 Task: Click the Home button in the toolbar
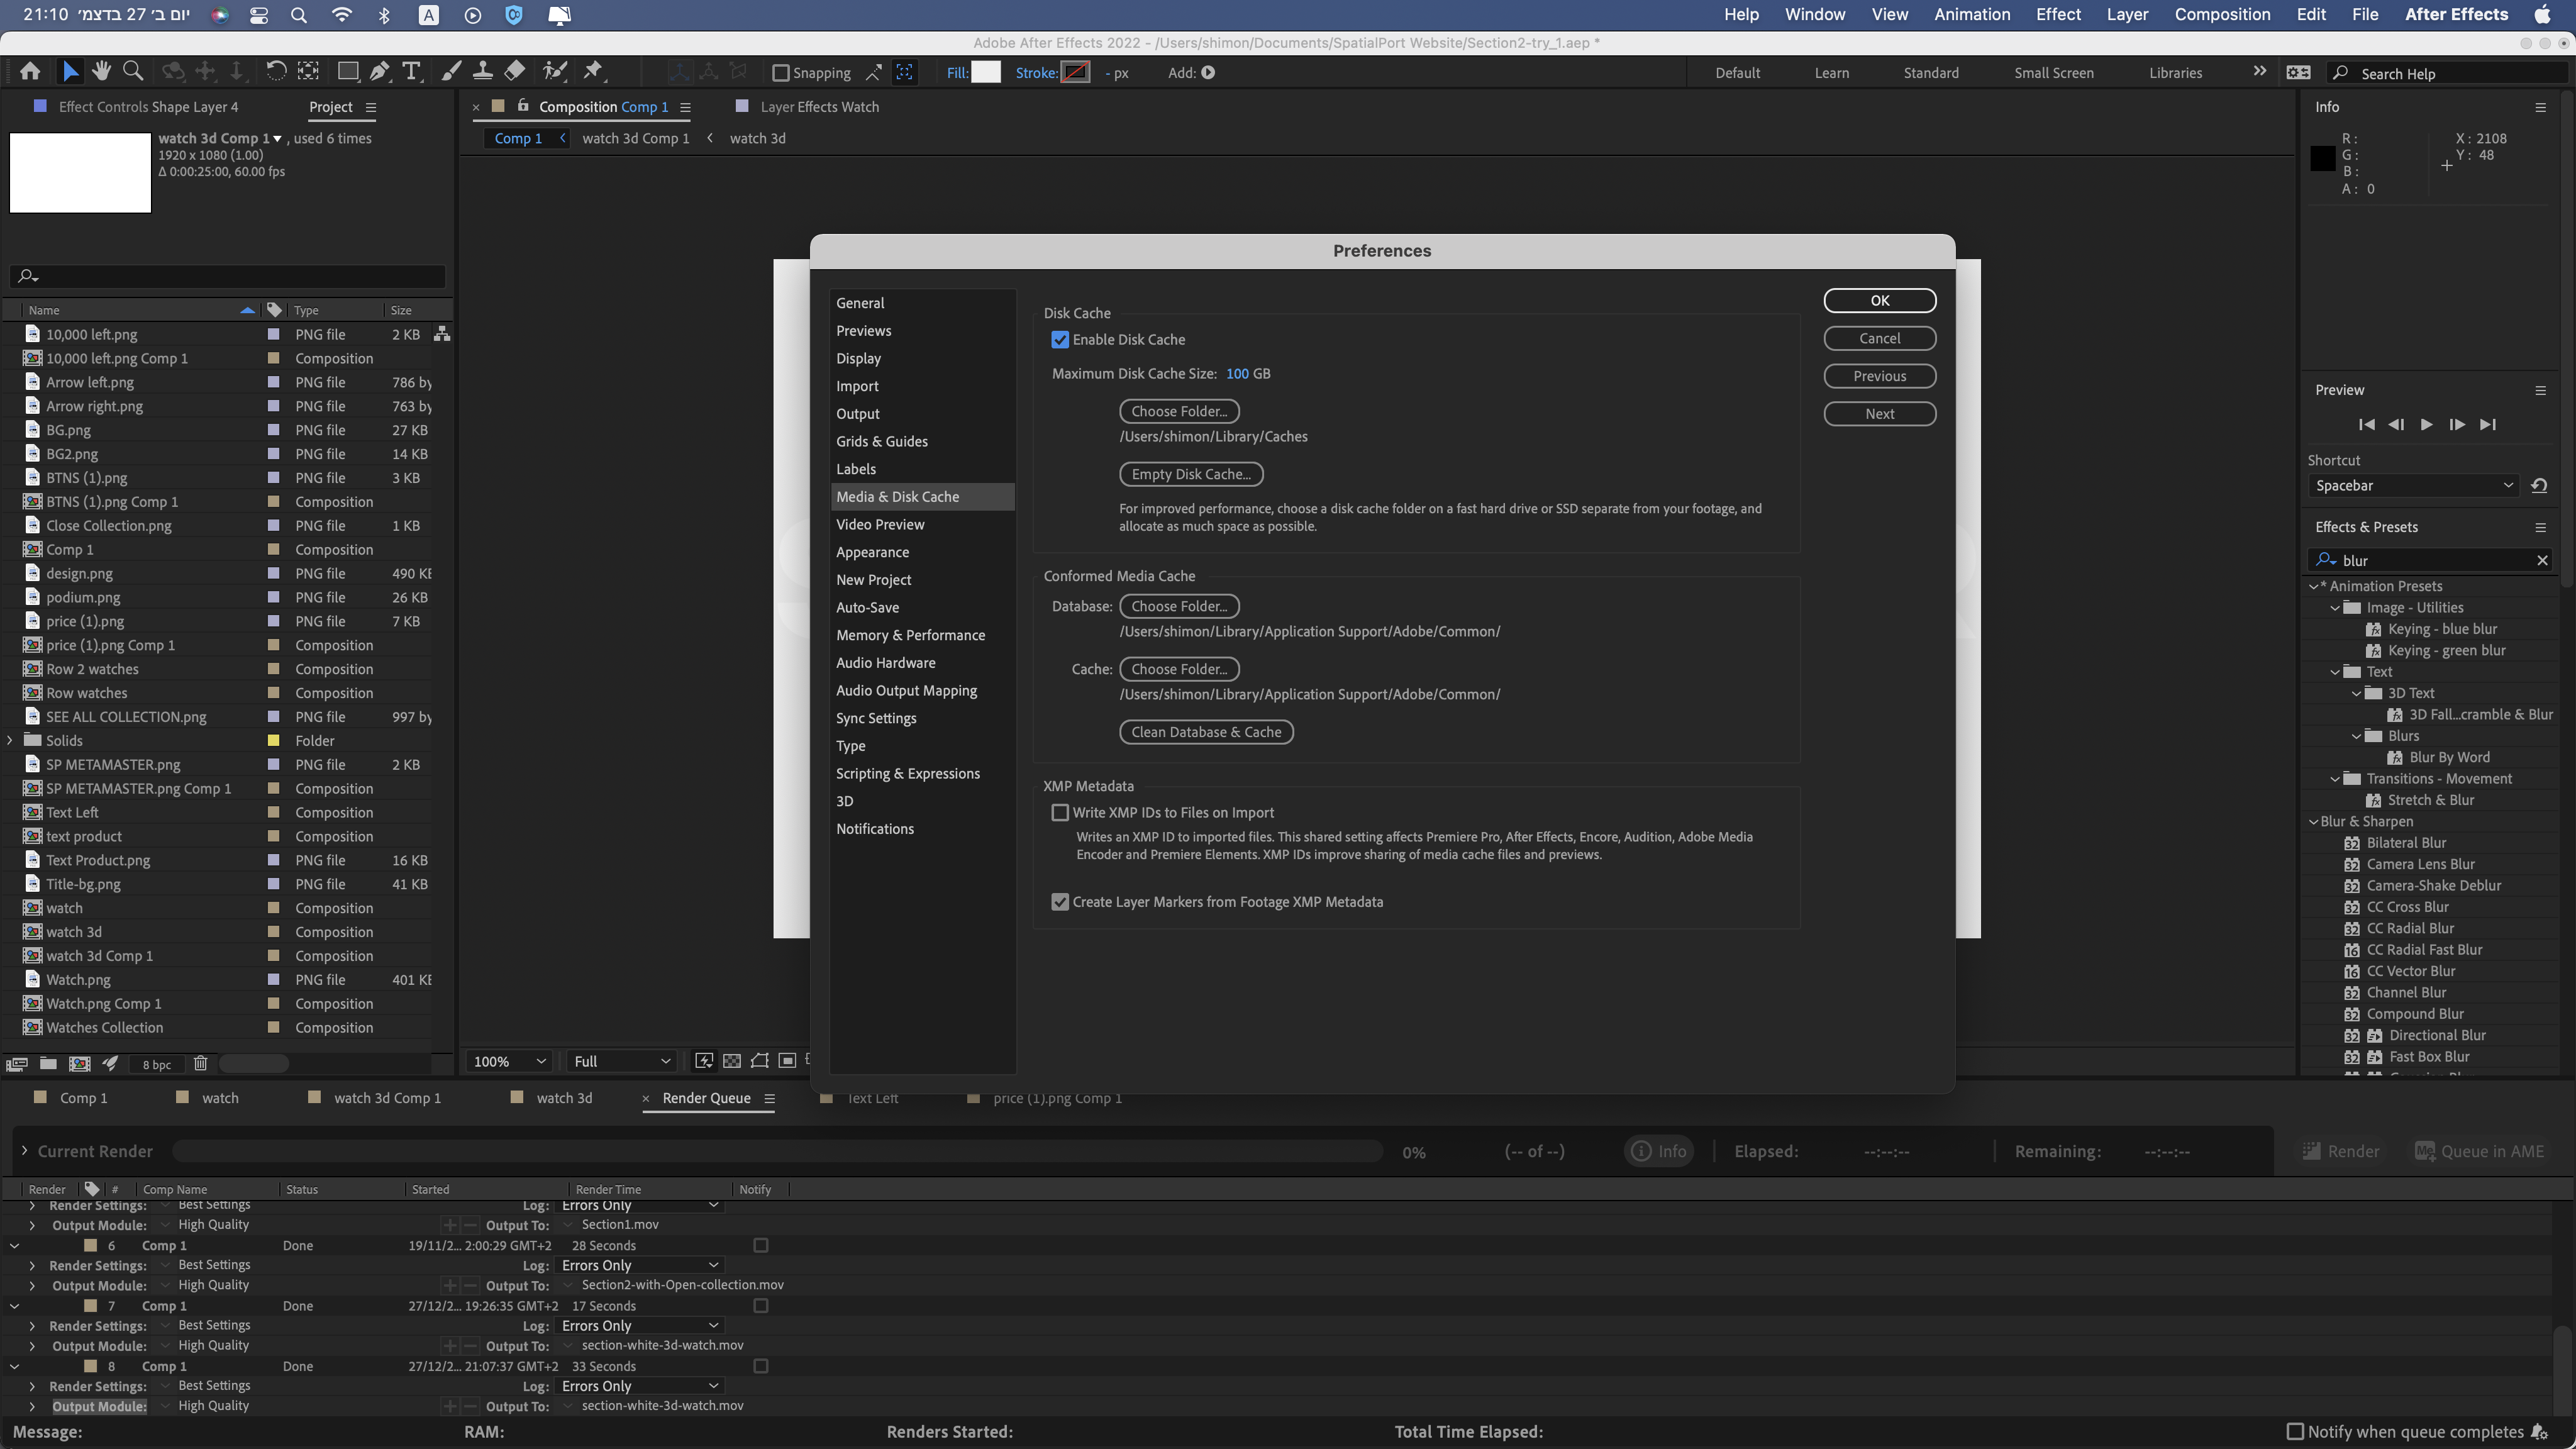click(x=30, y=71)
